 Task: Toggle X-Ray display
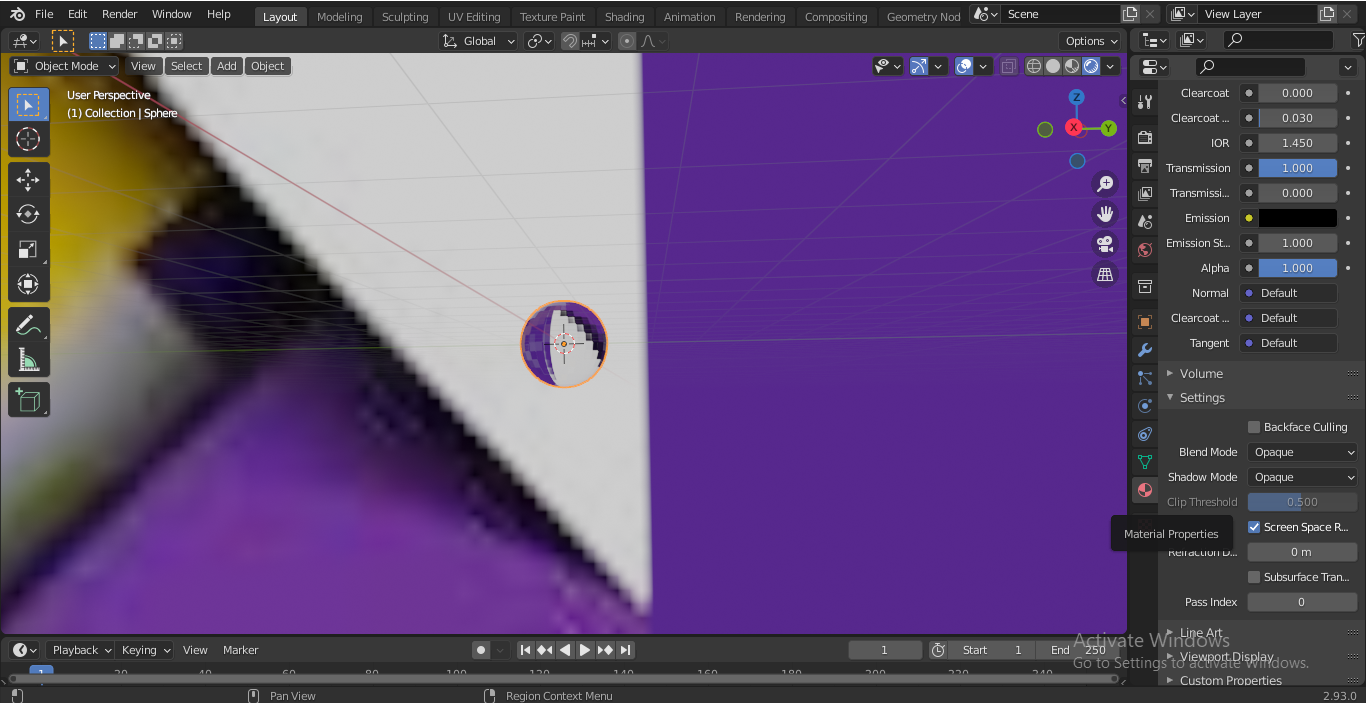point(1008,66)
